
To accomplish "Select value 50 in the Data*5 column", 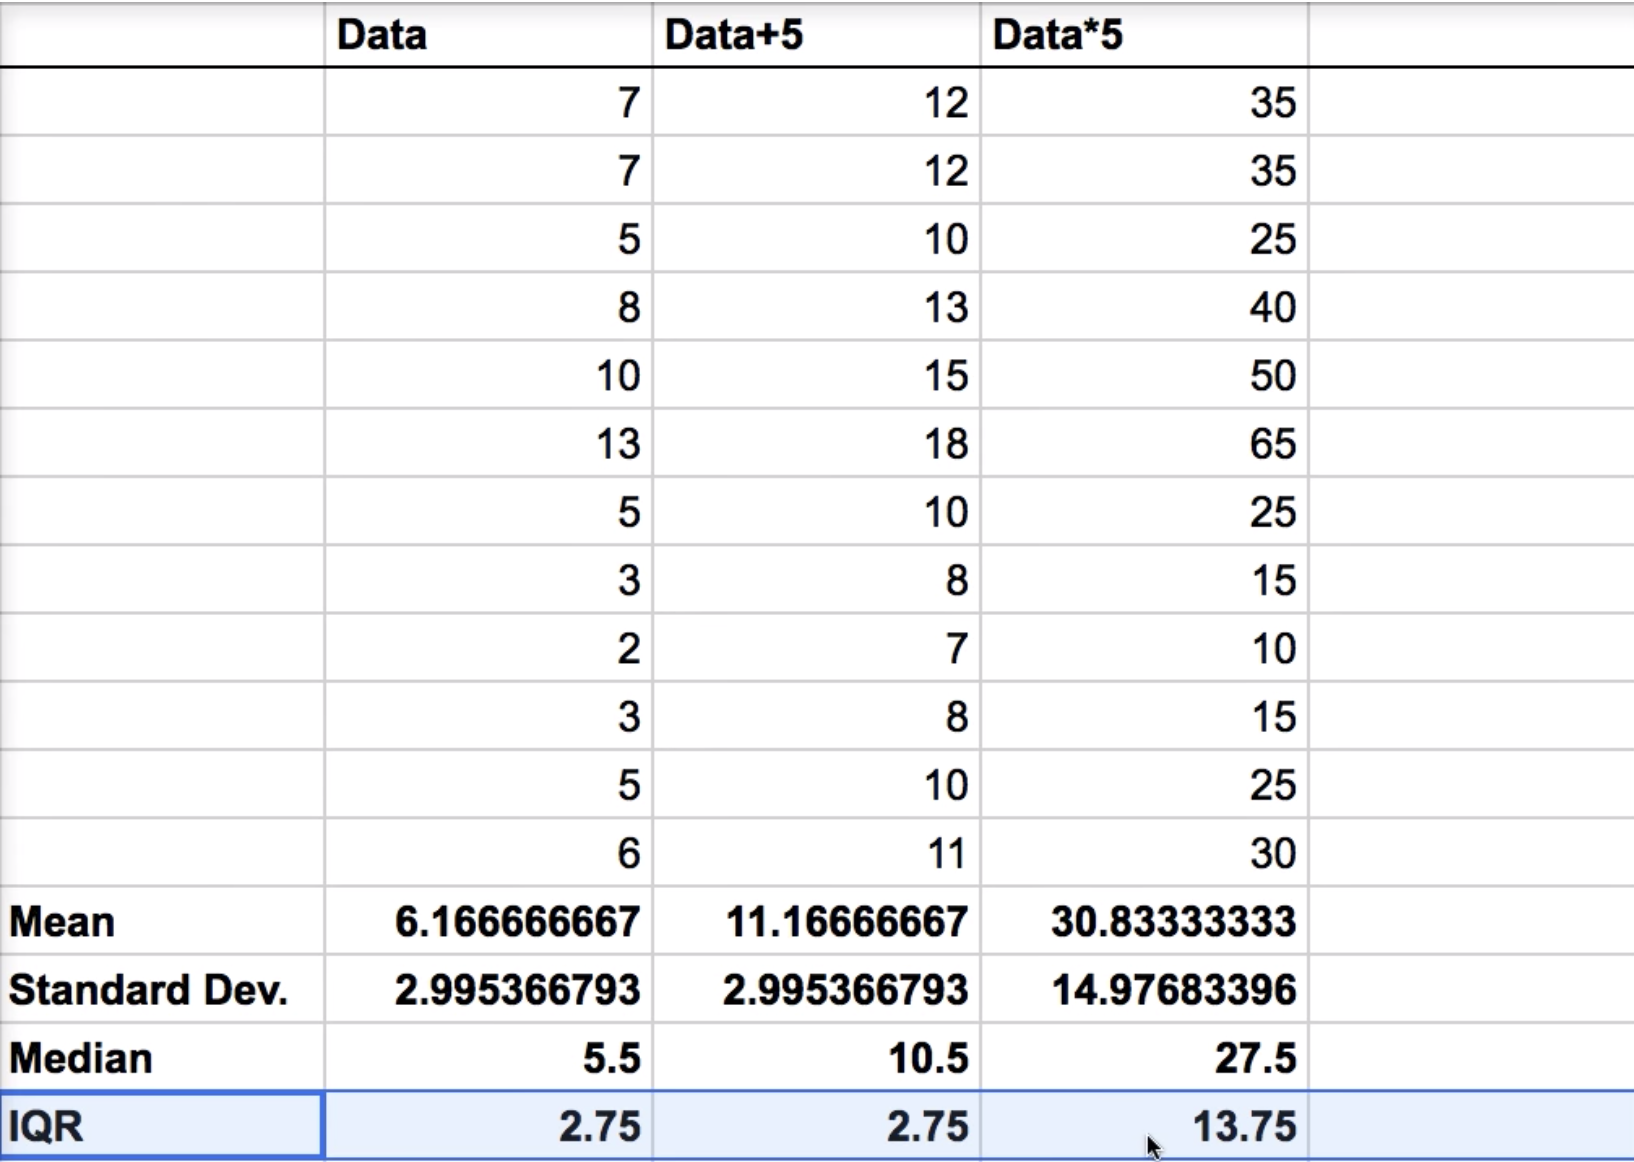I will point(1145,375).
